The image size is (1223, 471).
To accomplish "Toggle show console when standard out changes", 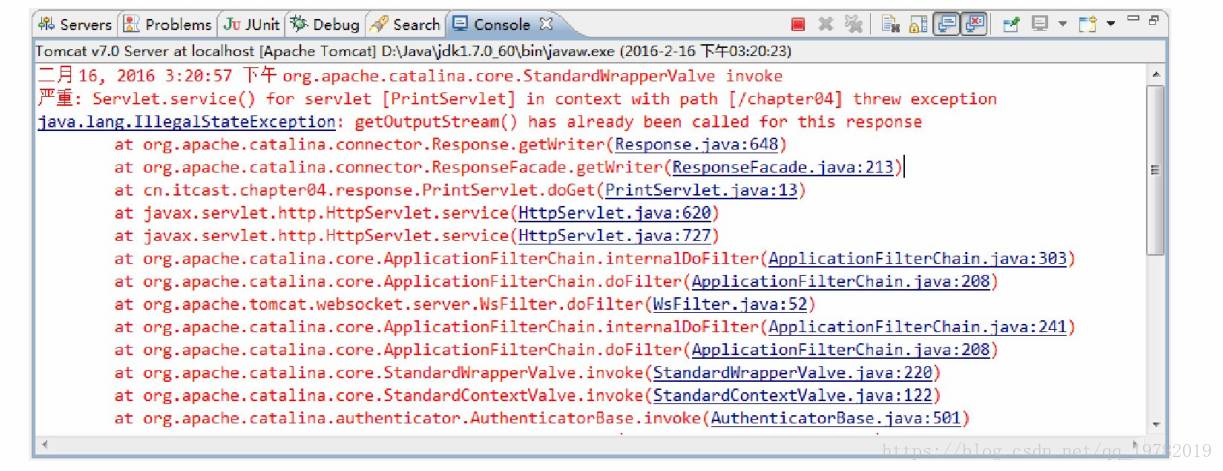I will click(x=946, y=24).
